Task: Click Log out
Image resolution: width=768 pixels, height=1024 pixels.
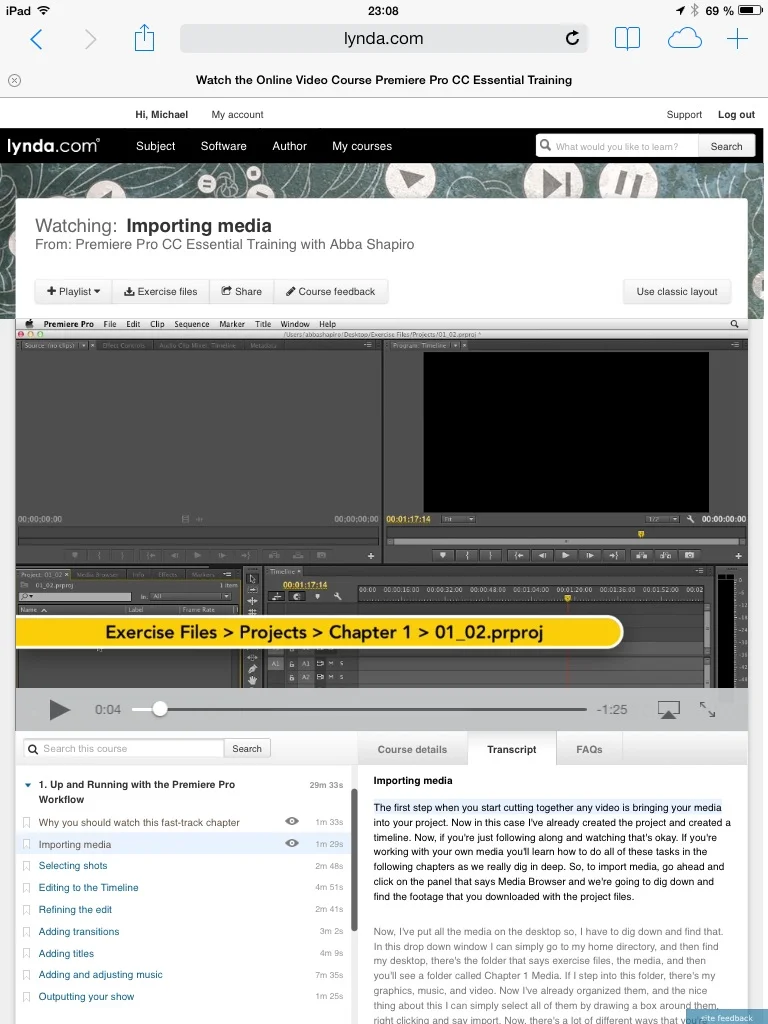Action: pos(736,114)
